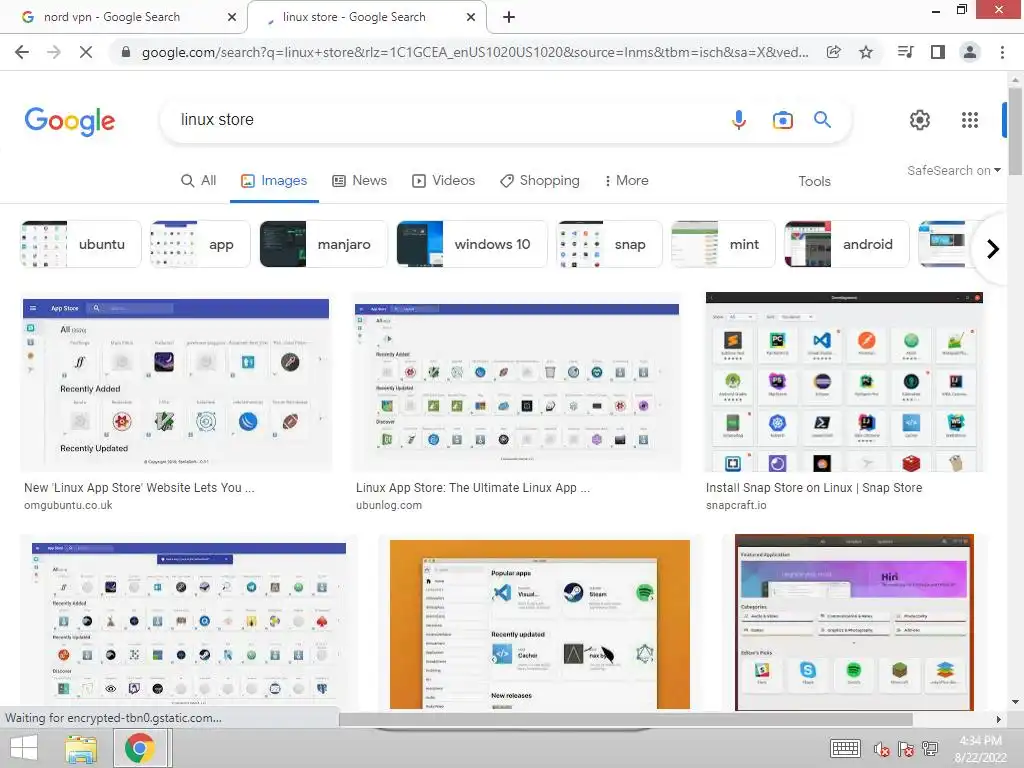The height and width of the screenshot is (768, 1024).
Task: Open the snapcraft Snap Store thumbnail
Action: pos(844,382)
